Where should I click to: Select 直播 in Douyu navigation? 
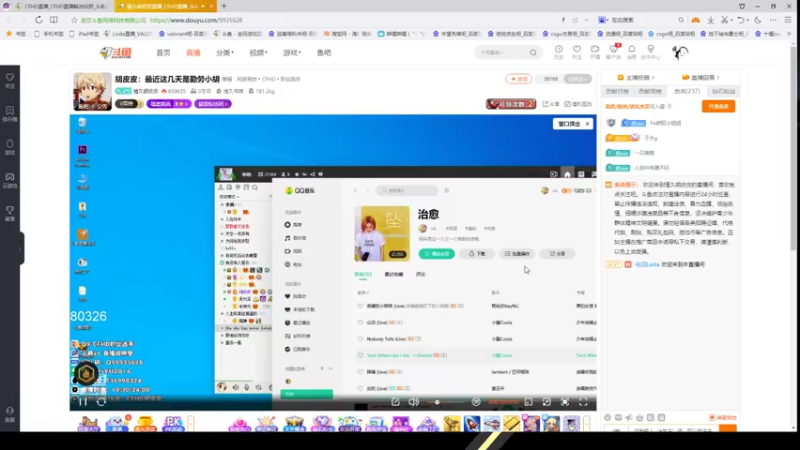[193, 53]
